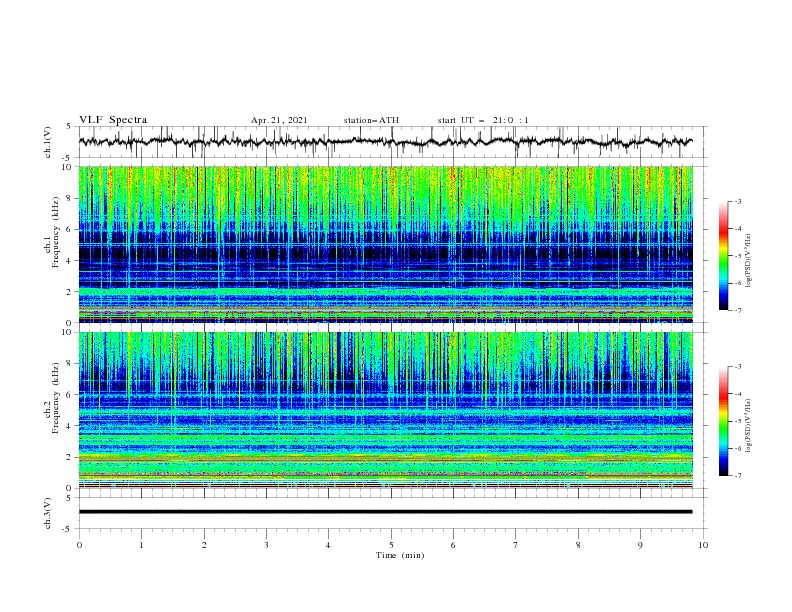
Task: Click the ch.2 spectrogram color scale bar
Action: tap(723, 421)
